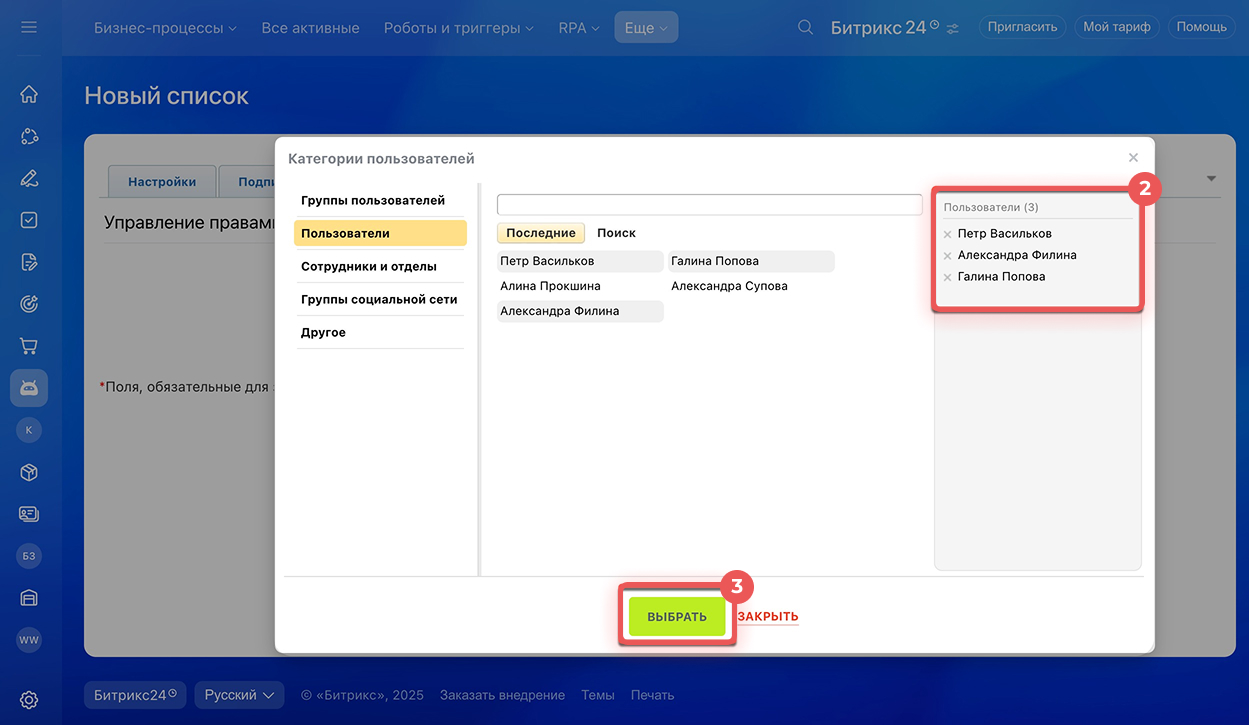1249x725 pixels.
Task: Switch to the Последние tab
Action: coord(541,233)
